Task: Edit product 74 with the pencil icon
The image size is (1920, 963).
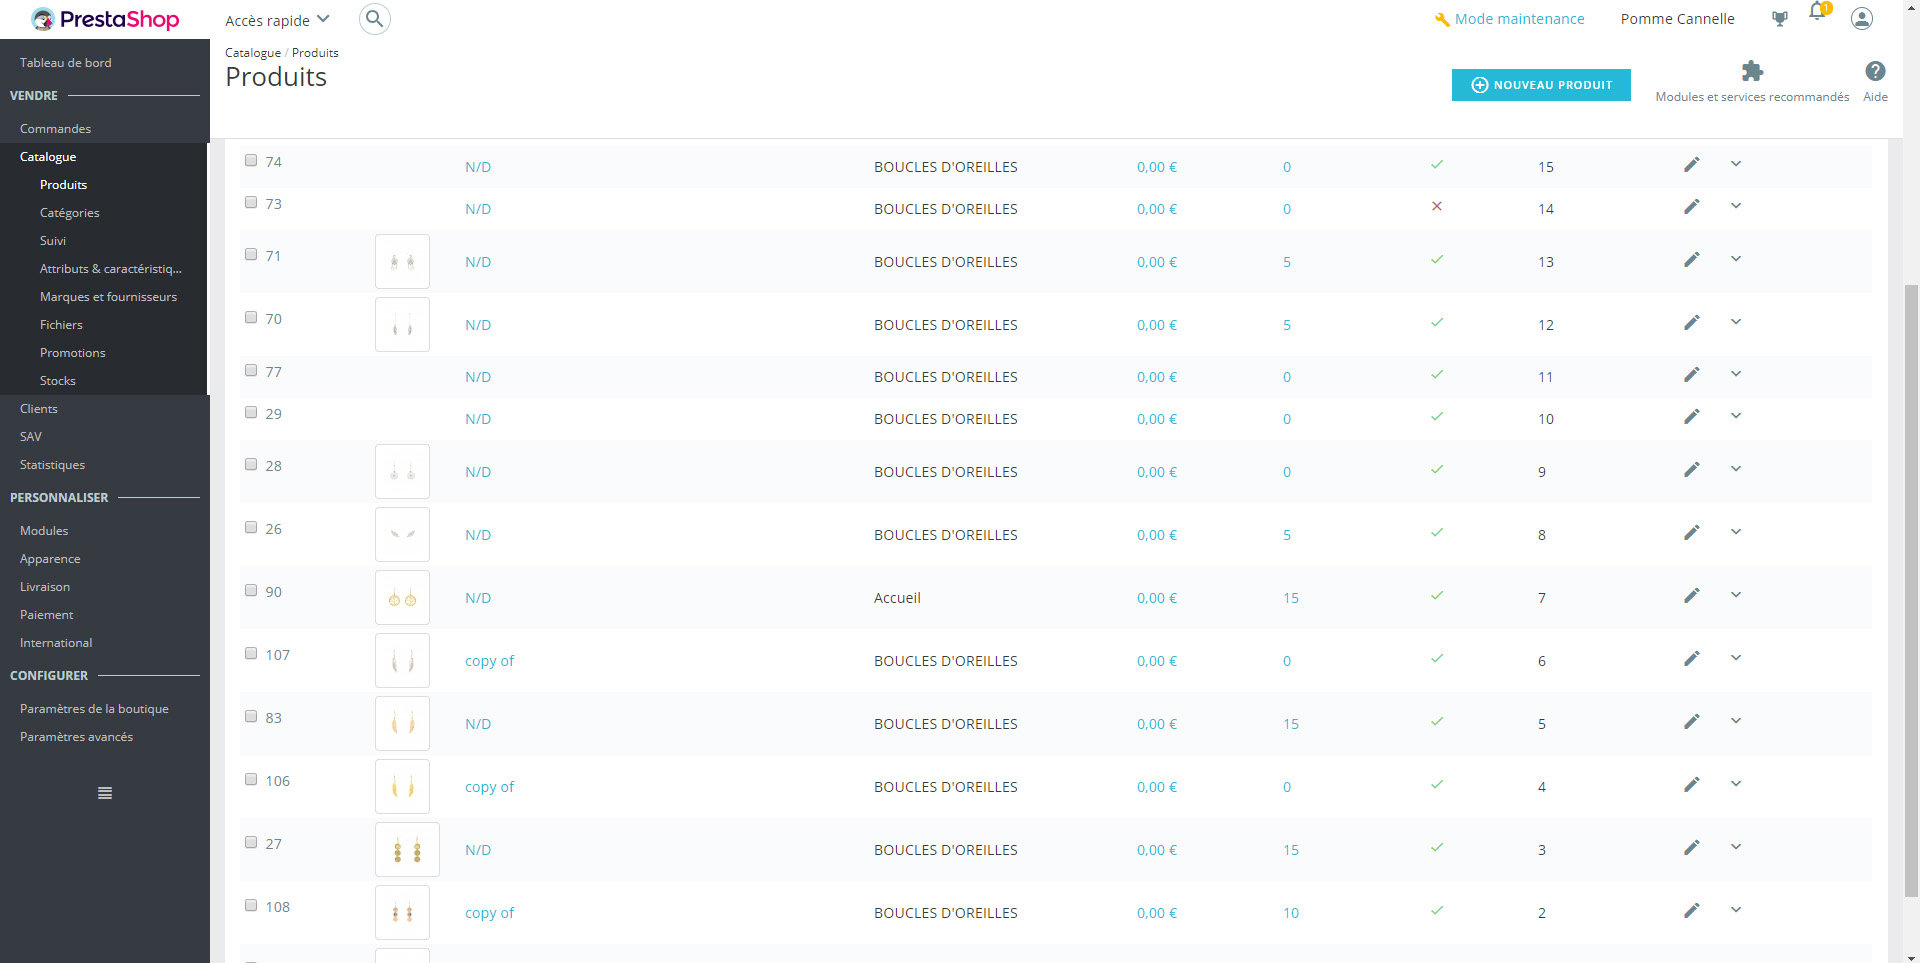Action: pos(1692,163)
